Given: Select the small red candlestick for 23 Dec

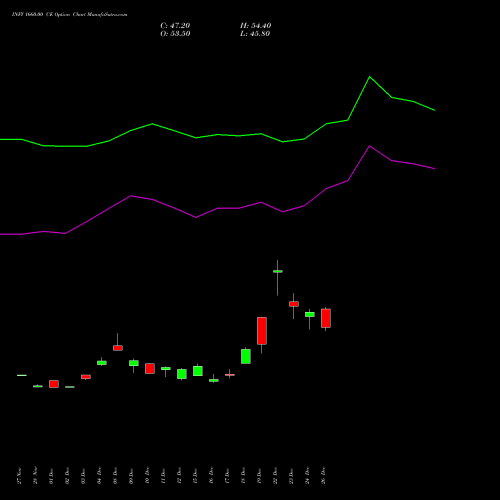Looking at the screenshot, I should click(294, 304).
